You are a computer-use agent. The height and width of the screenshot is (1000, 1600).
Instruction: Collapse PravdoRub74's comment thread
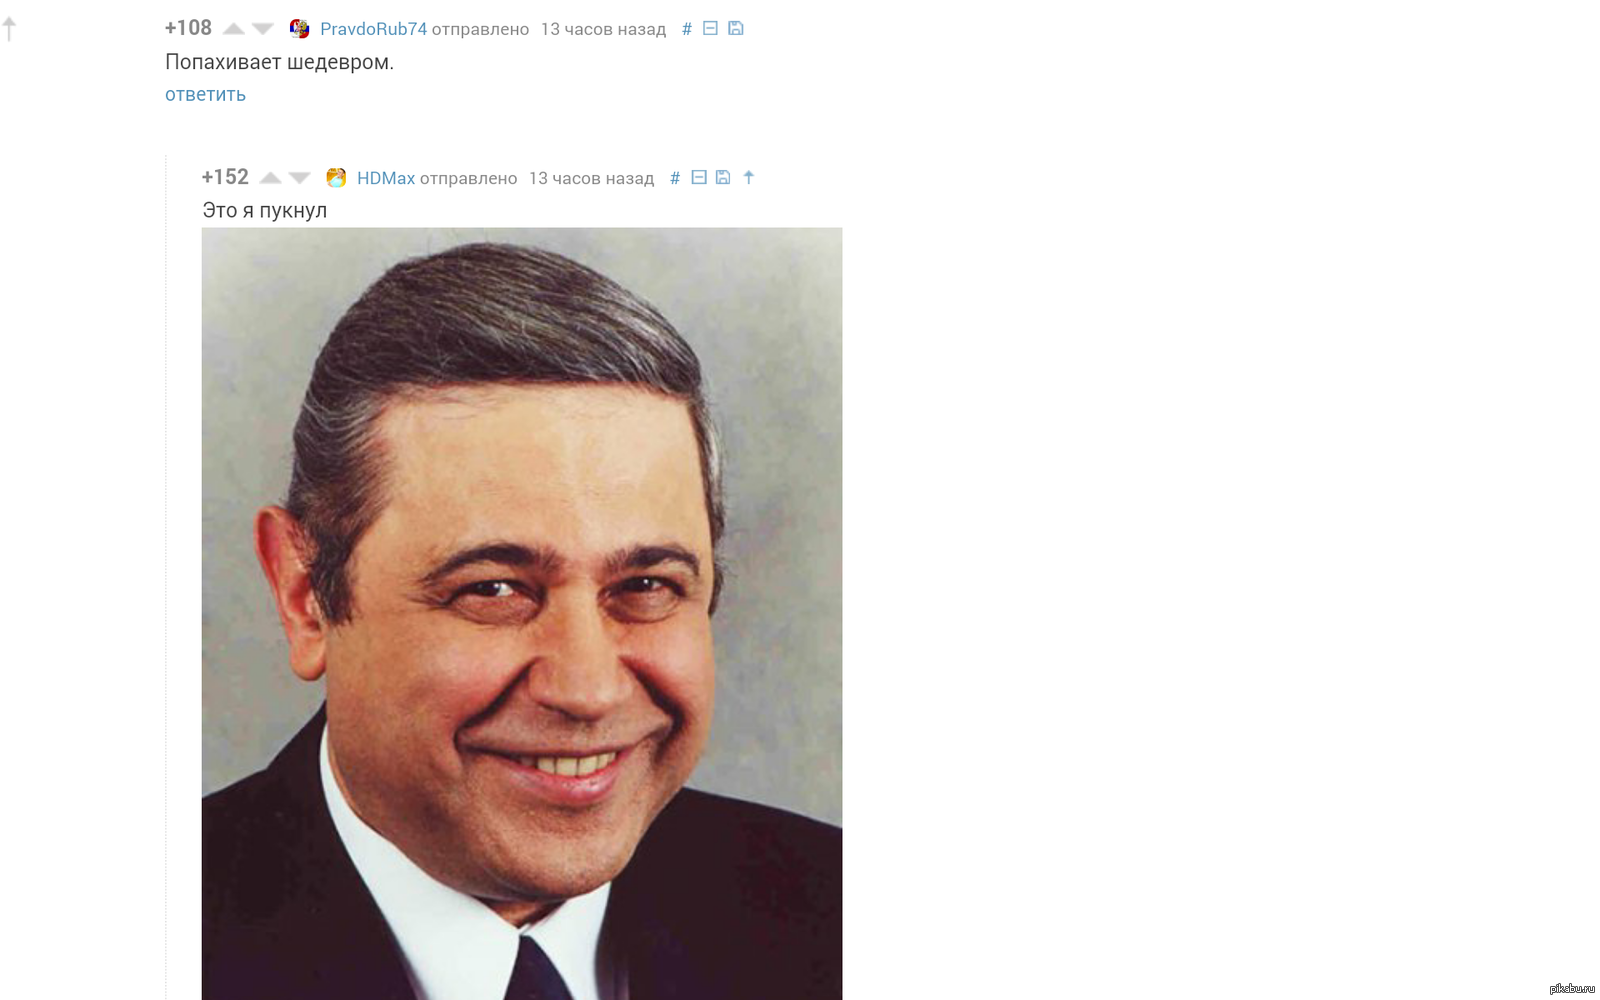710,28
